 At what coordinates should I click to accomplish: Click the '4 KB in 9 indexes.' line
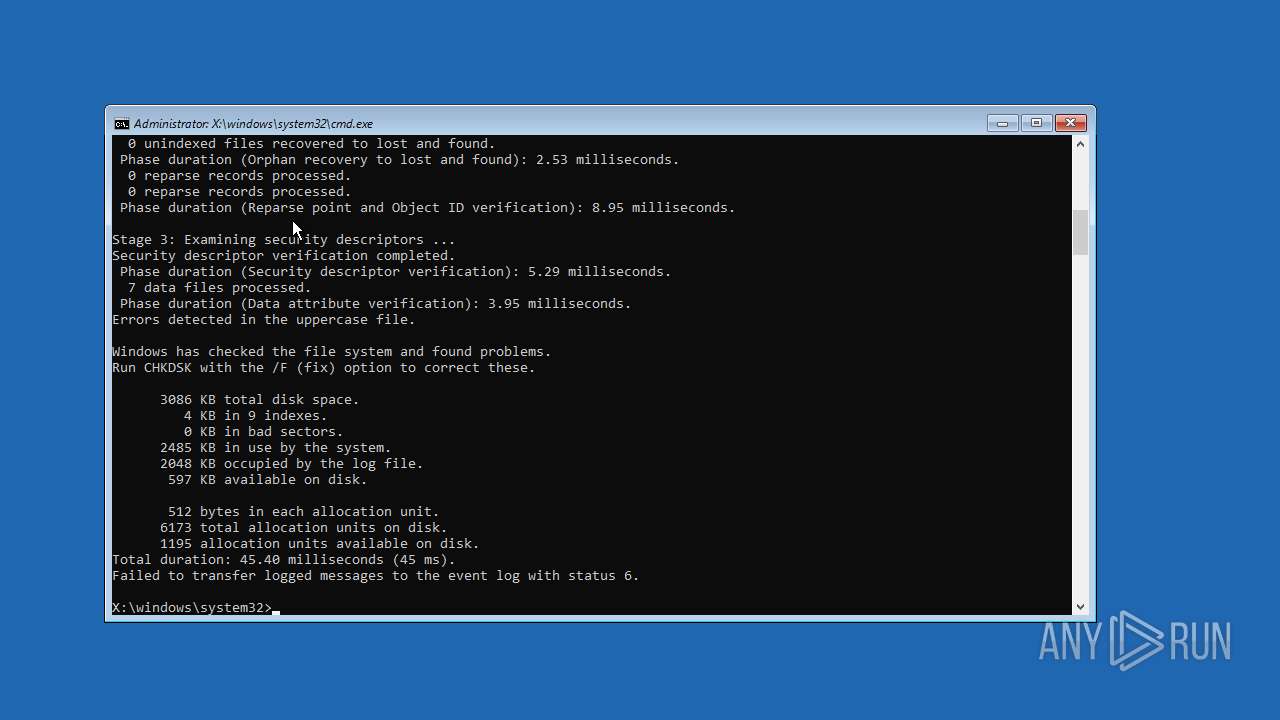(256, 416)
